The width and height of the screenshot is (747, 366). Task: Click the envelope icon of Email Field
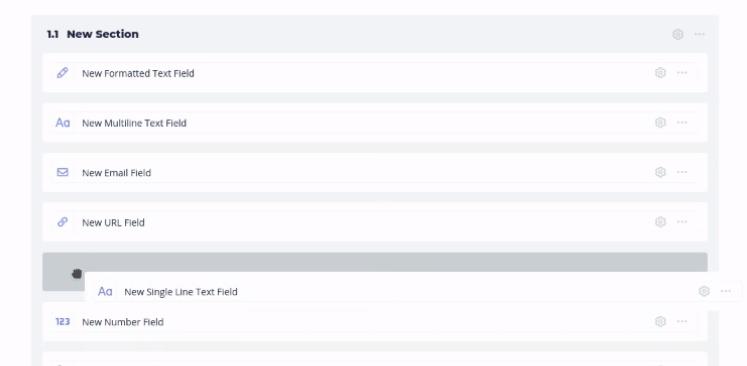[x=62, y=172]
